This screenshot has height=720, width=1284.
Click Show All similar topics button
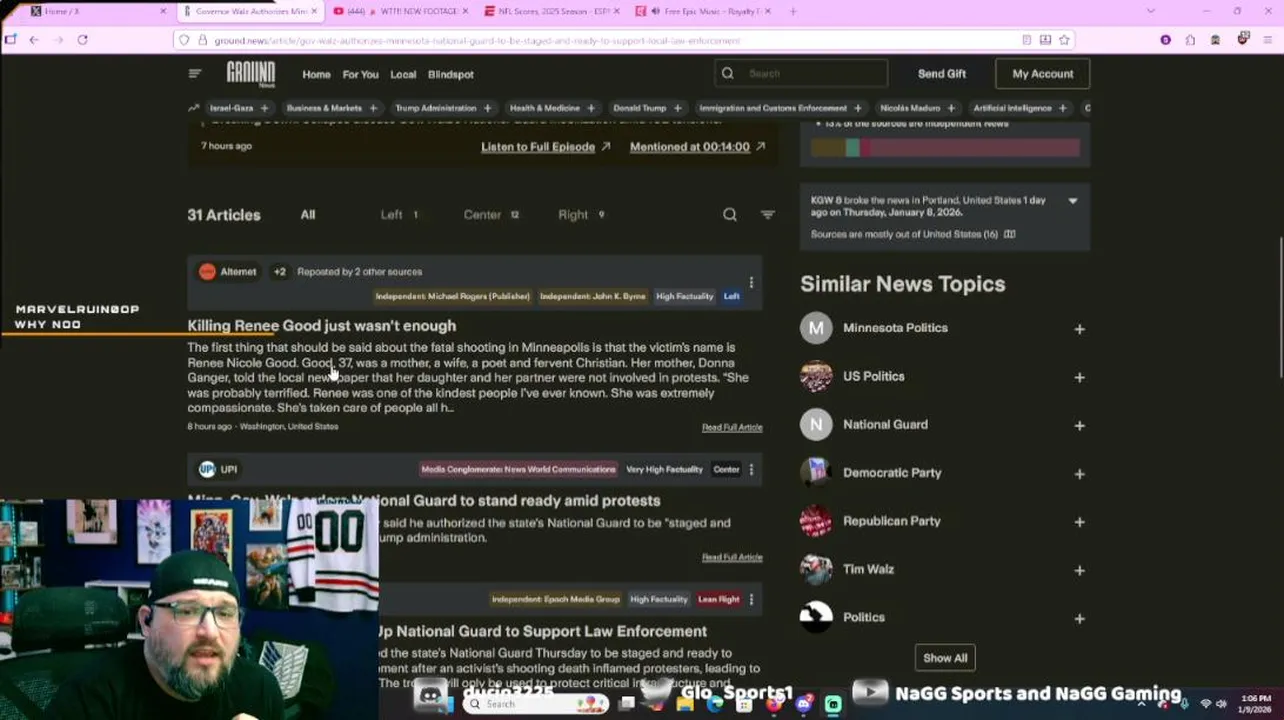coord(945,658)
